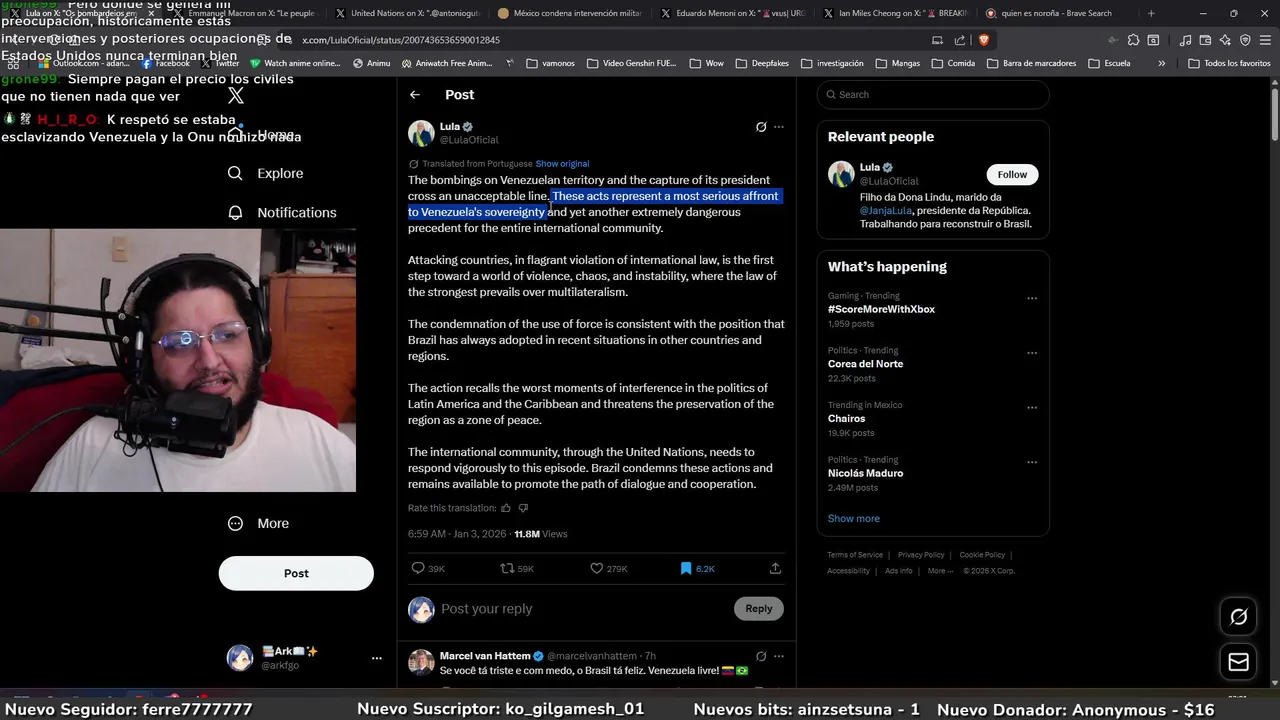
Task: Open the X logo home link
Action: pyautogui.click(x=236, y=96)
